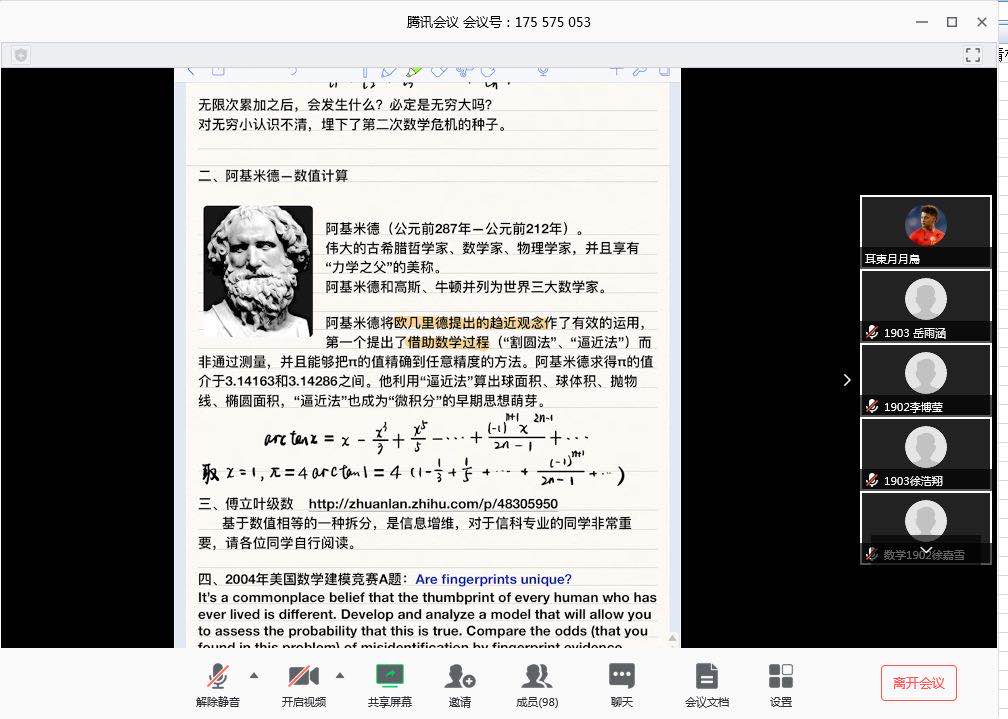
Task: Click the 离开会议 leave button
Action: tap(919, 683)
